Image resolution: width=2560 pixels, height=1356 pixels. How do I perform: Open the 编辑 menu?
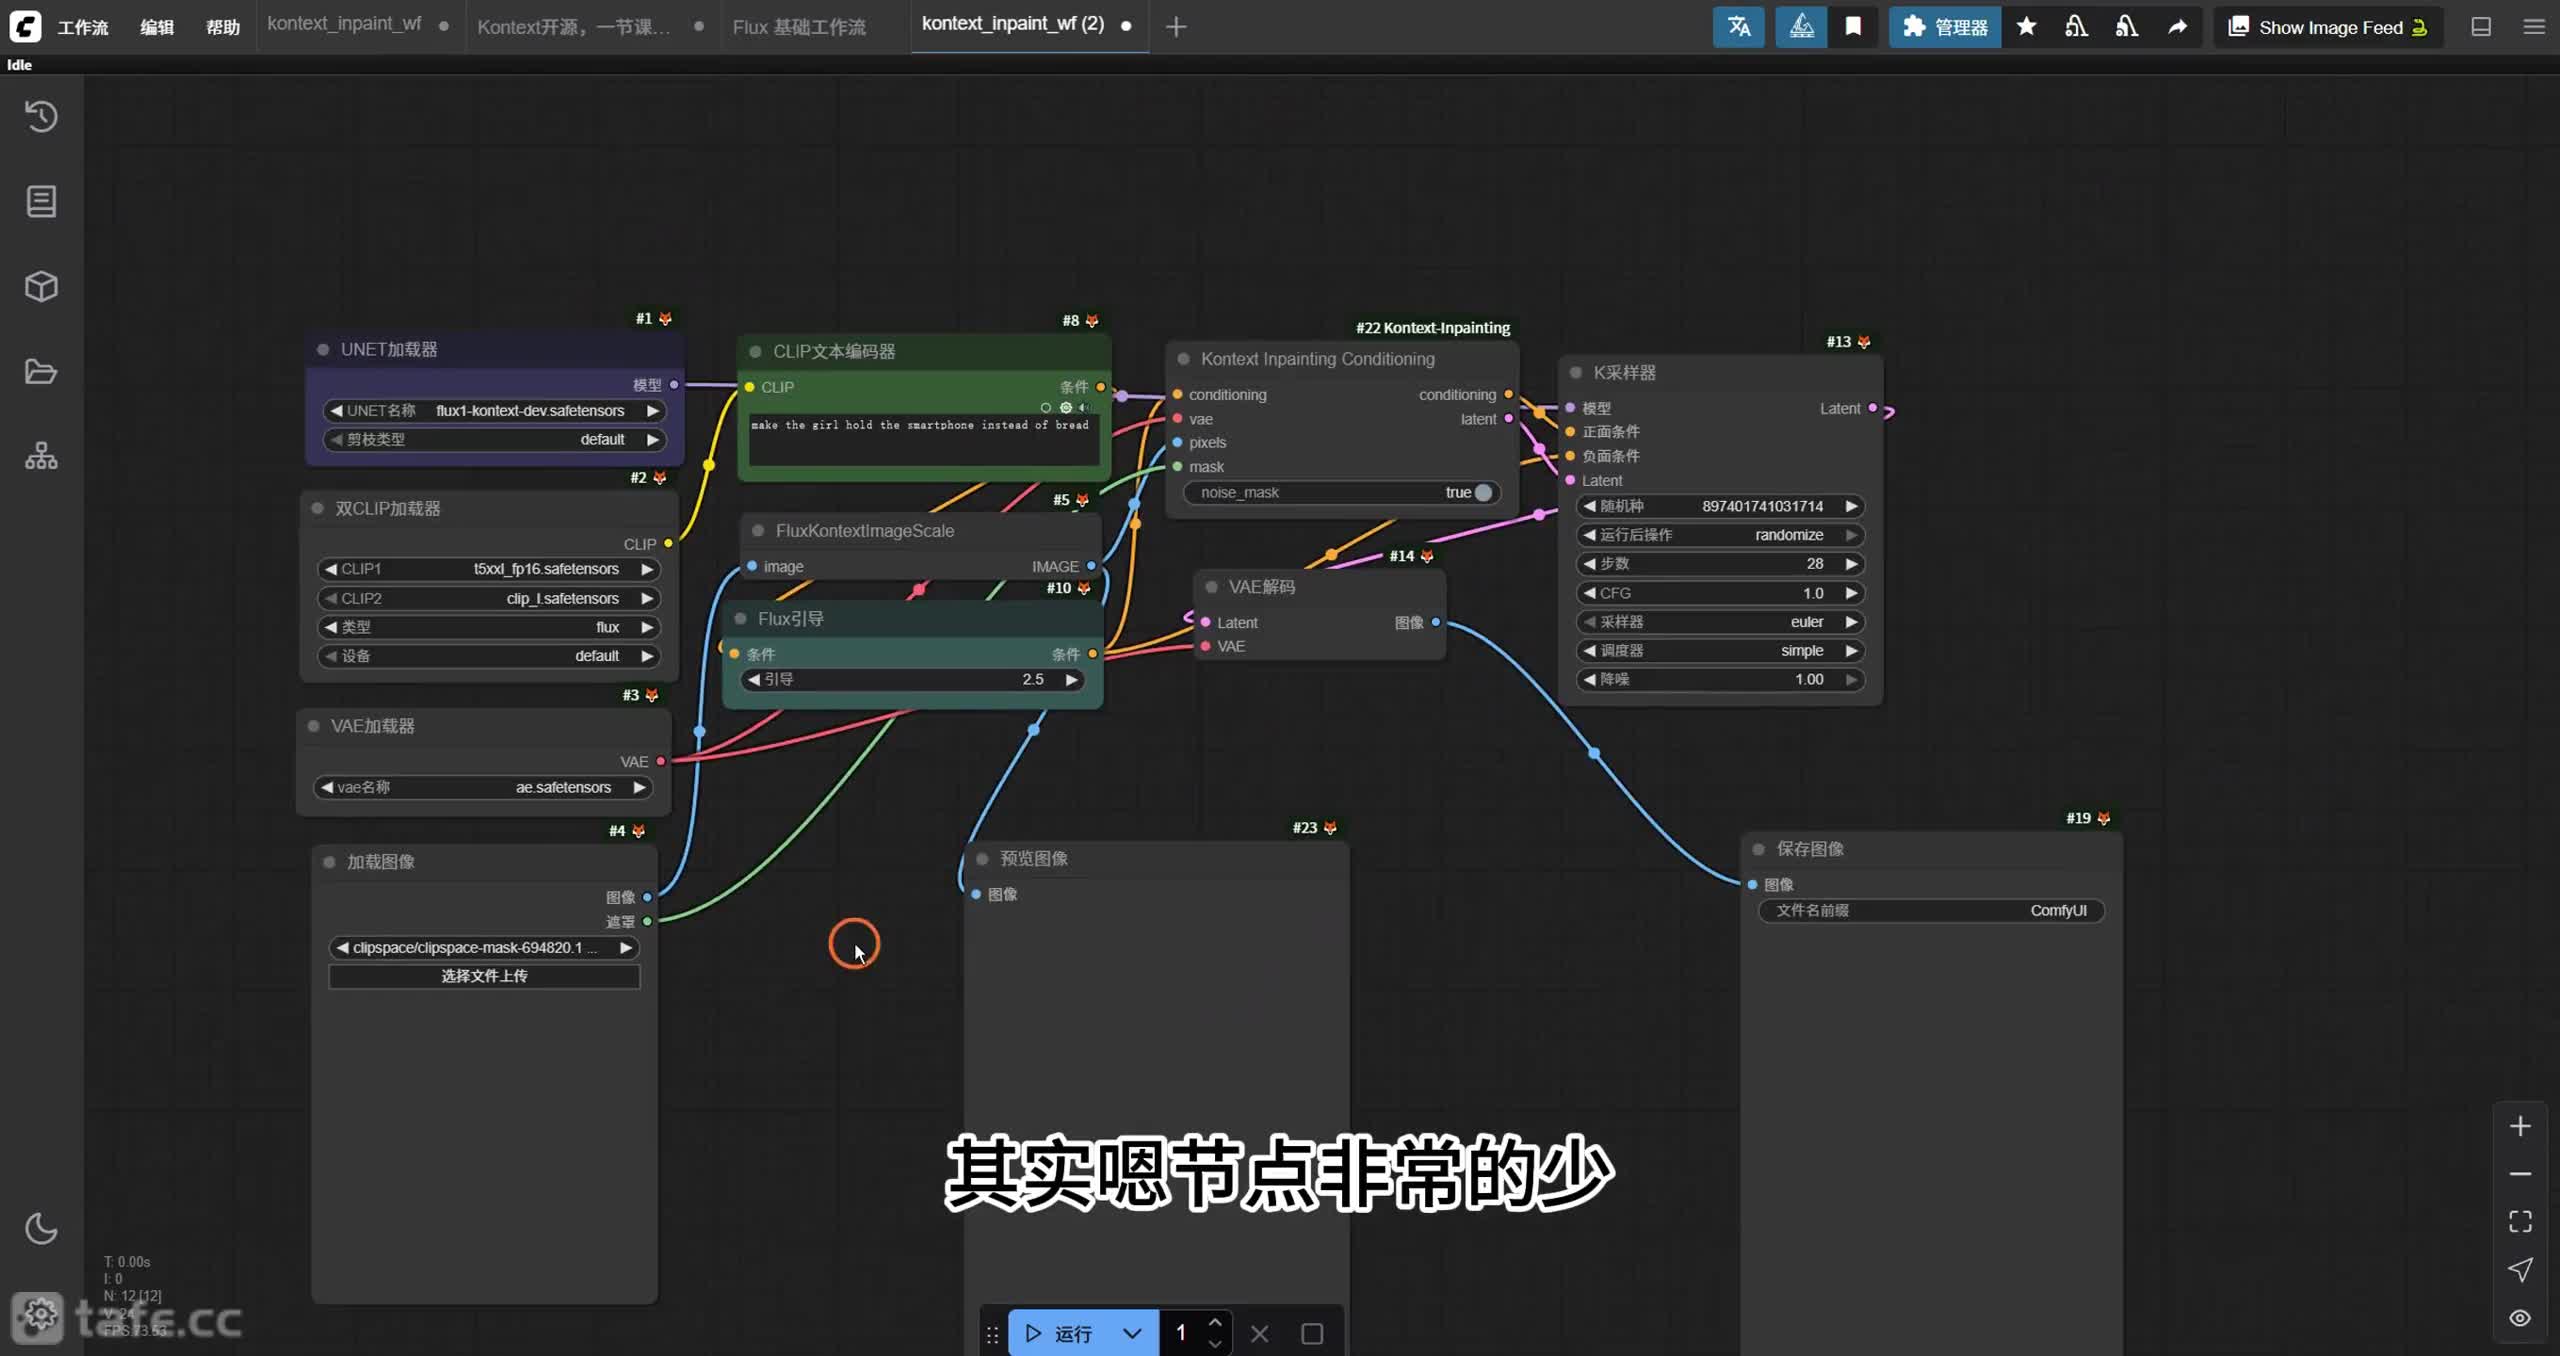(157, 27)
